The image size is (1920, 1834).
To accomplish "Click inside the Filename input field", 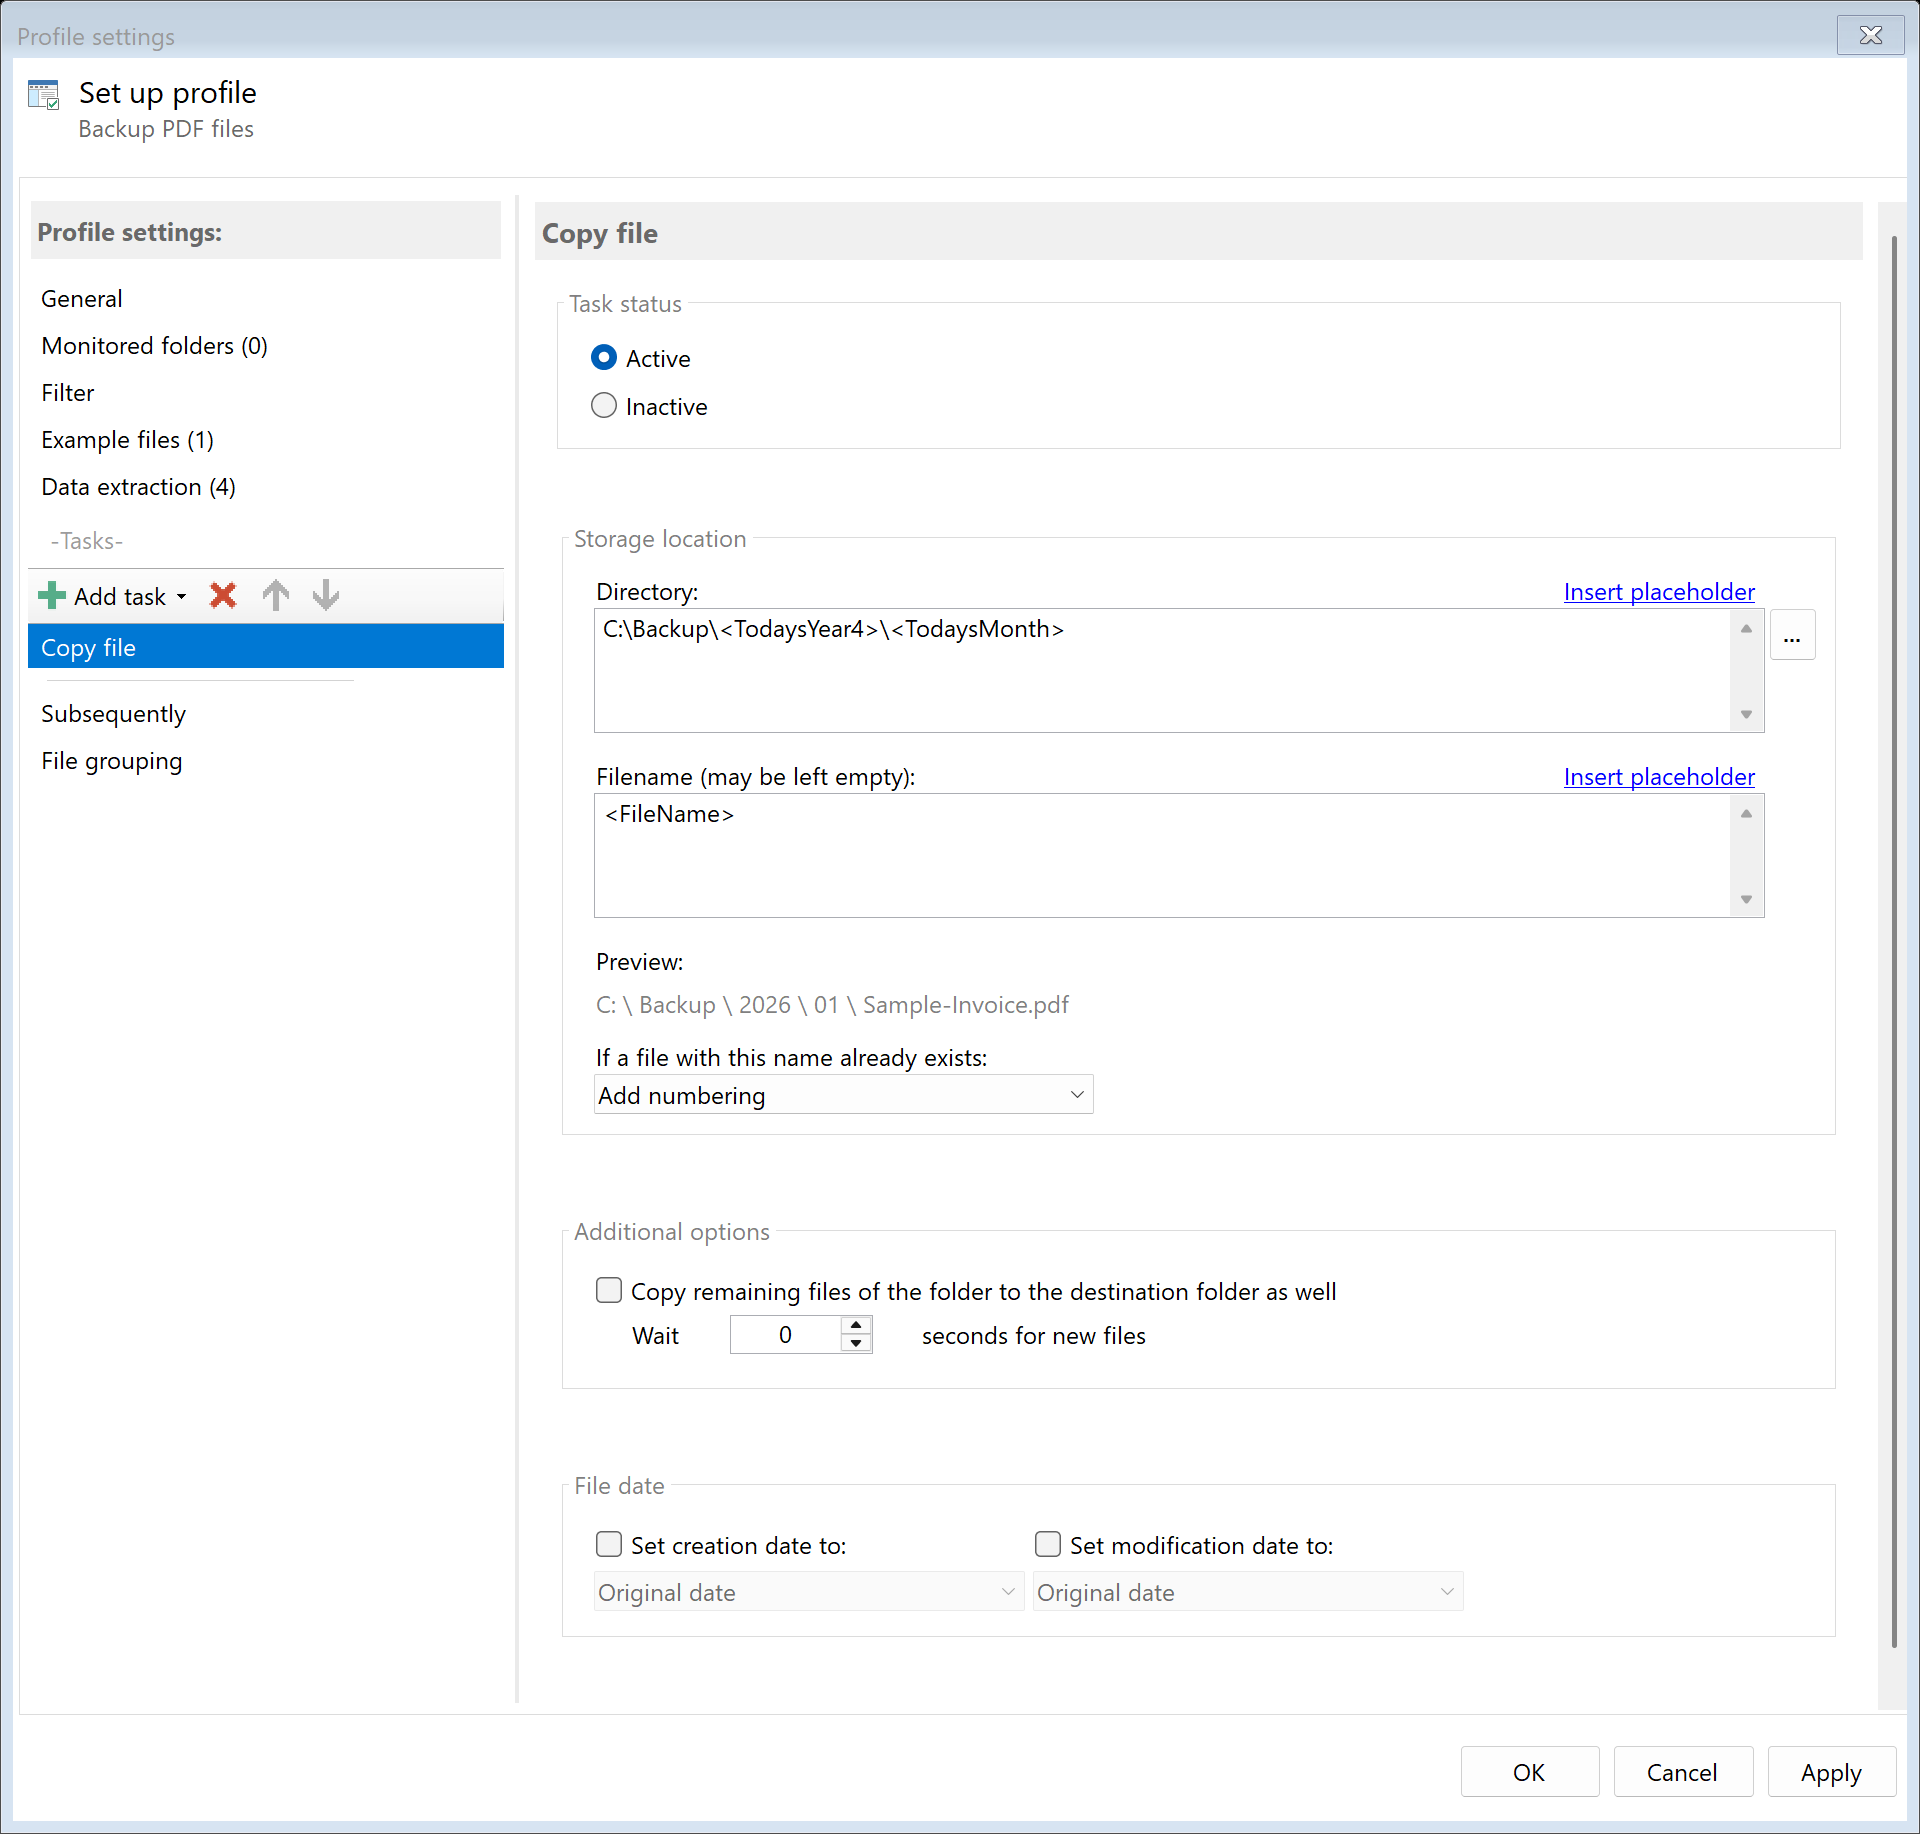I will (1100, 855).
